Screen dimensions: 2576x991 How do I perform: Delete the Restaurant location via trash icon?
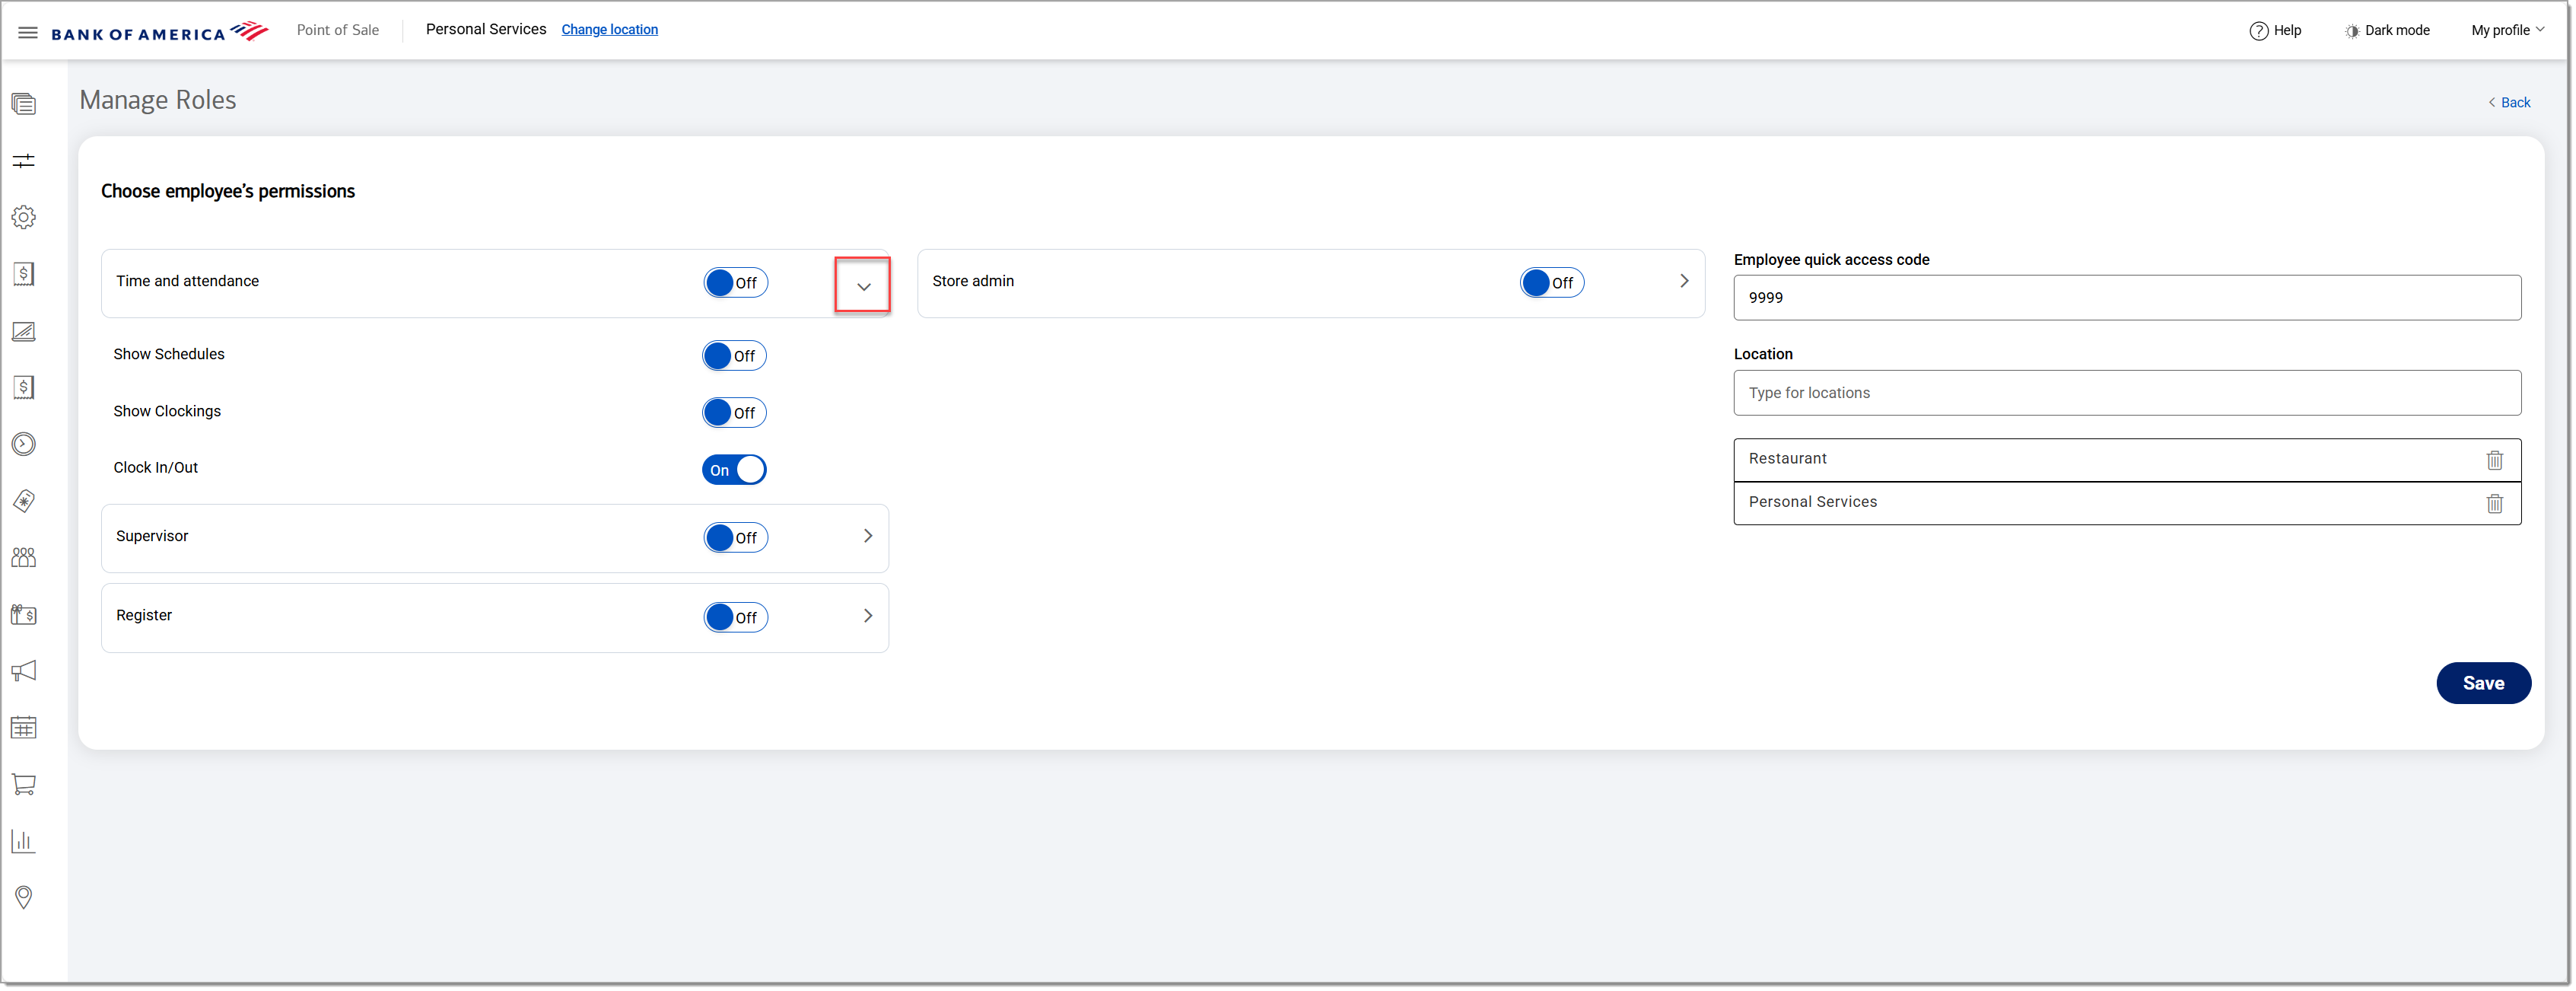[x=2494, y=460]
